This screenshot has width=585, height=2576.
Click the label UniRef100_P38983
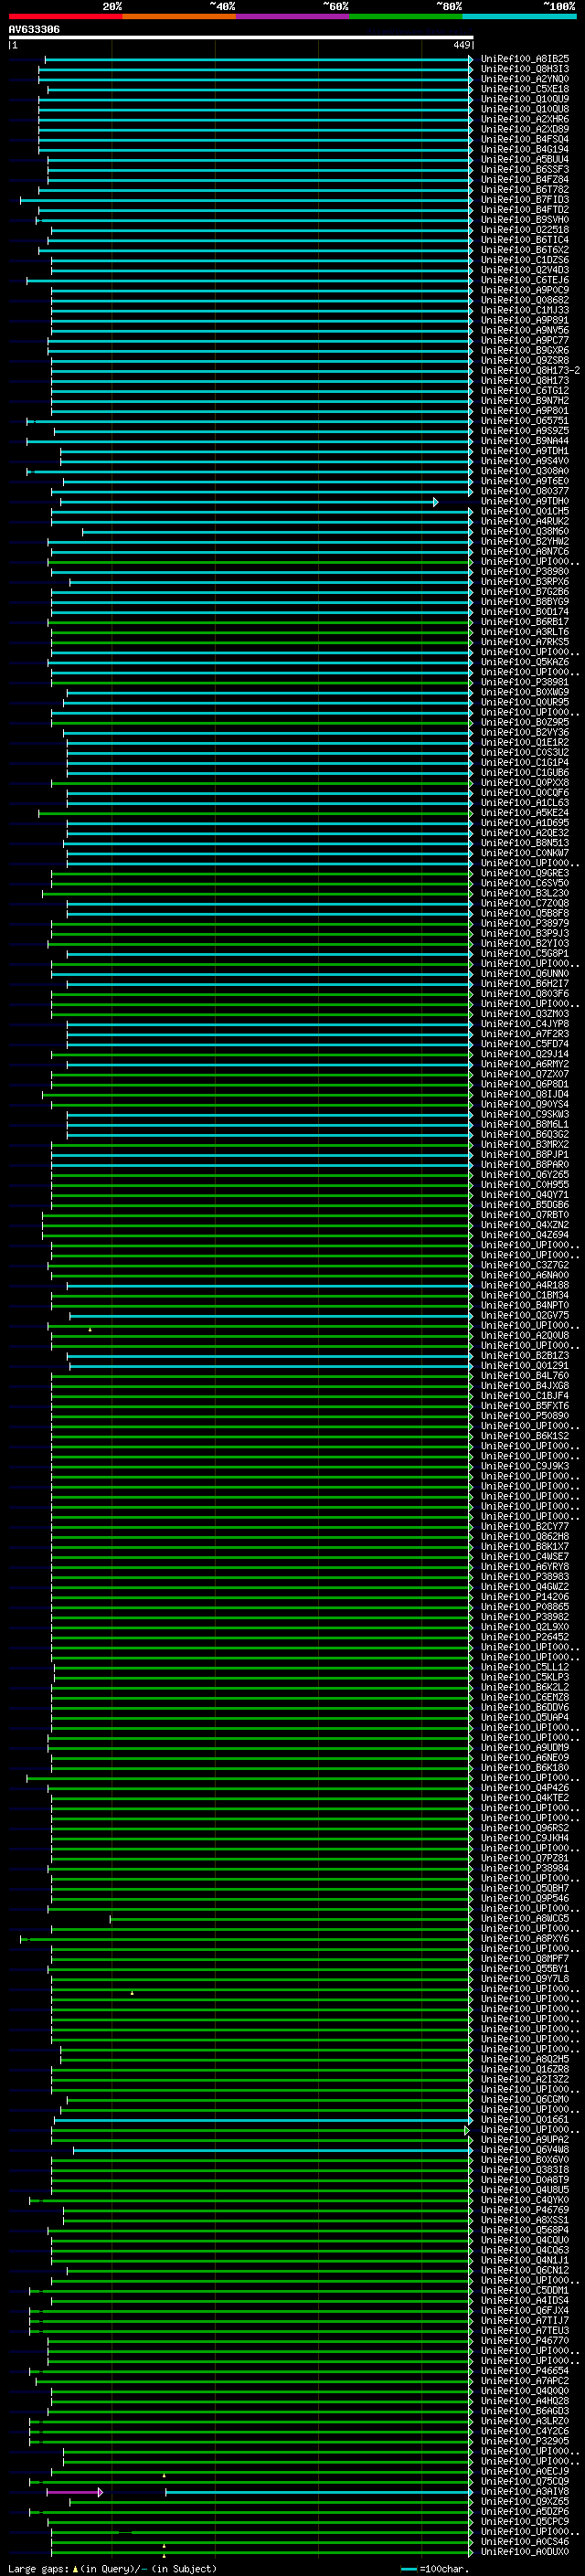tap(525, 1577)
